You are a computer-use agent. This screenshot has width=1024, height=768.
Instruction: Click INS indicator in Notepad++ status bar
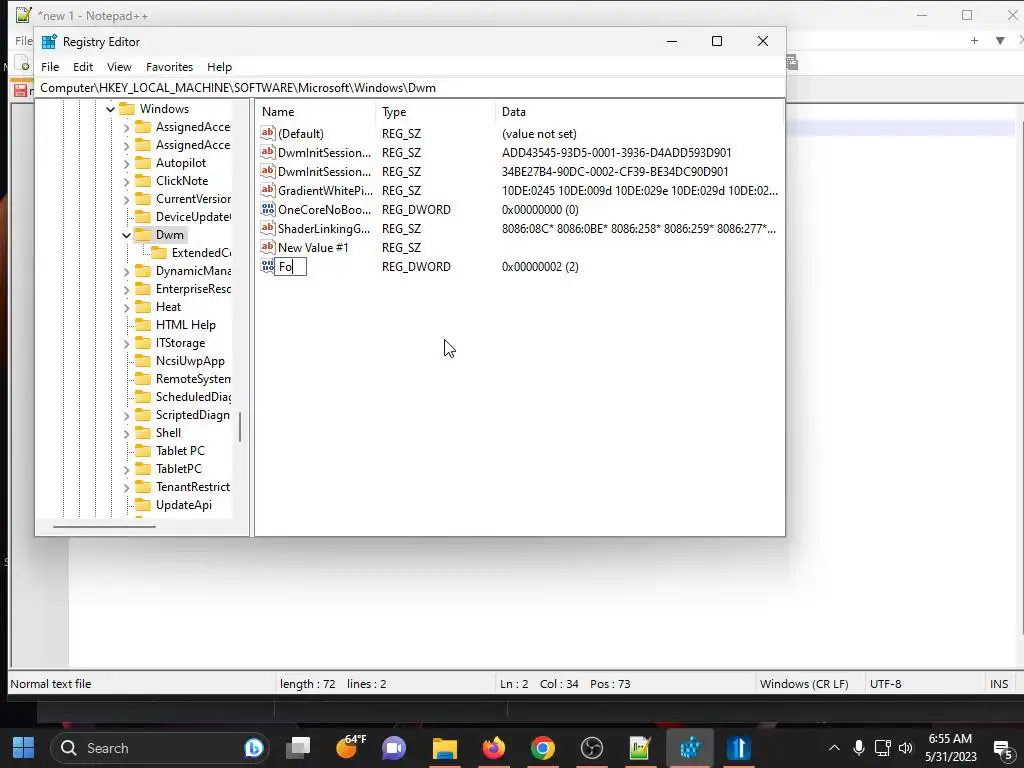point(999,684)
